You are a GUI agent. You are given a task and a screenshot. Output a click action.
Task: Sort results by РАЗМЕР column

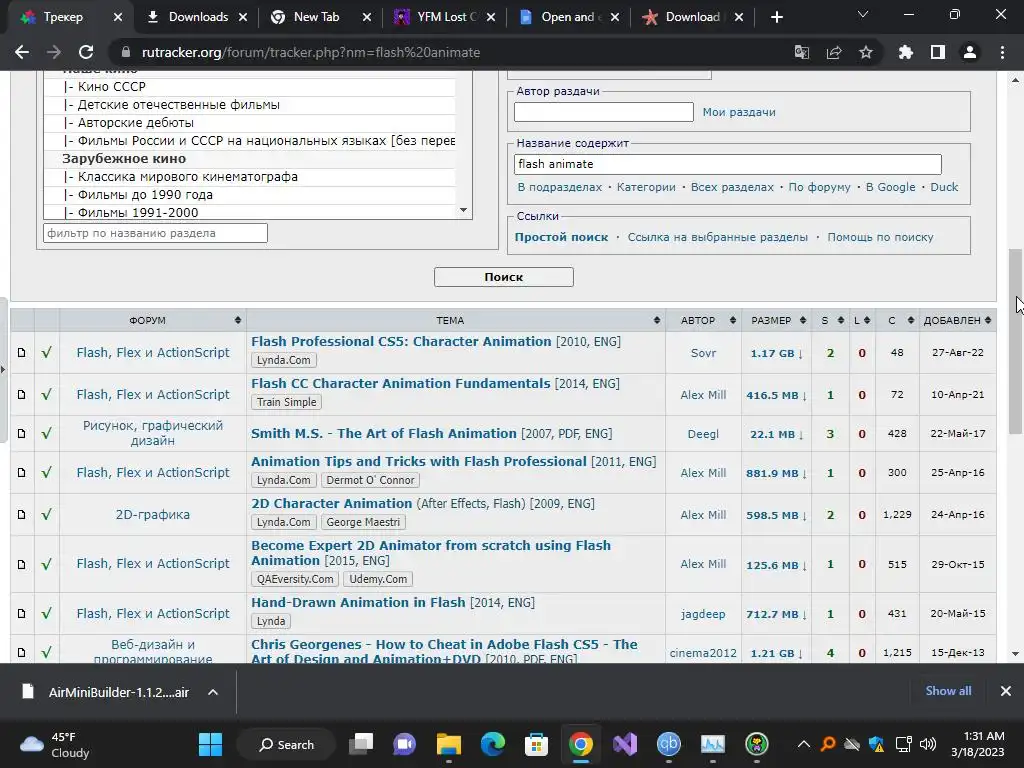tap(776, 320)
